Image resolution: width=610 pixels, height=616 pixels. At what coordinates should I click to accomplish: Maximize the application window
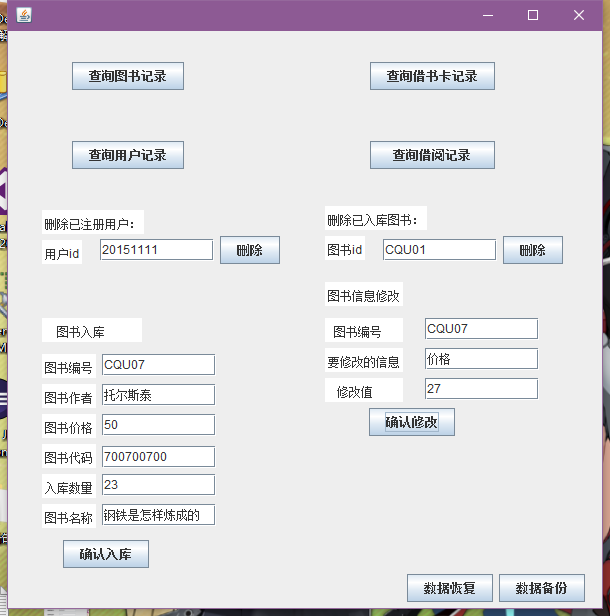coord(533,15)
